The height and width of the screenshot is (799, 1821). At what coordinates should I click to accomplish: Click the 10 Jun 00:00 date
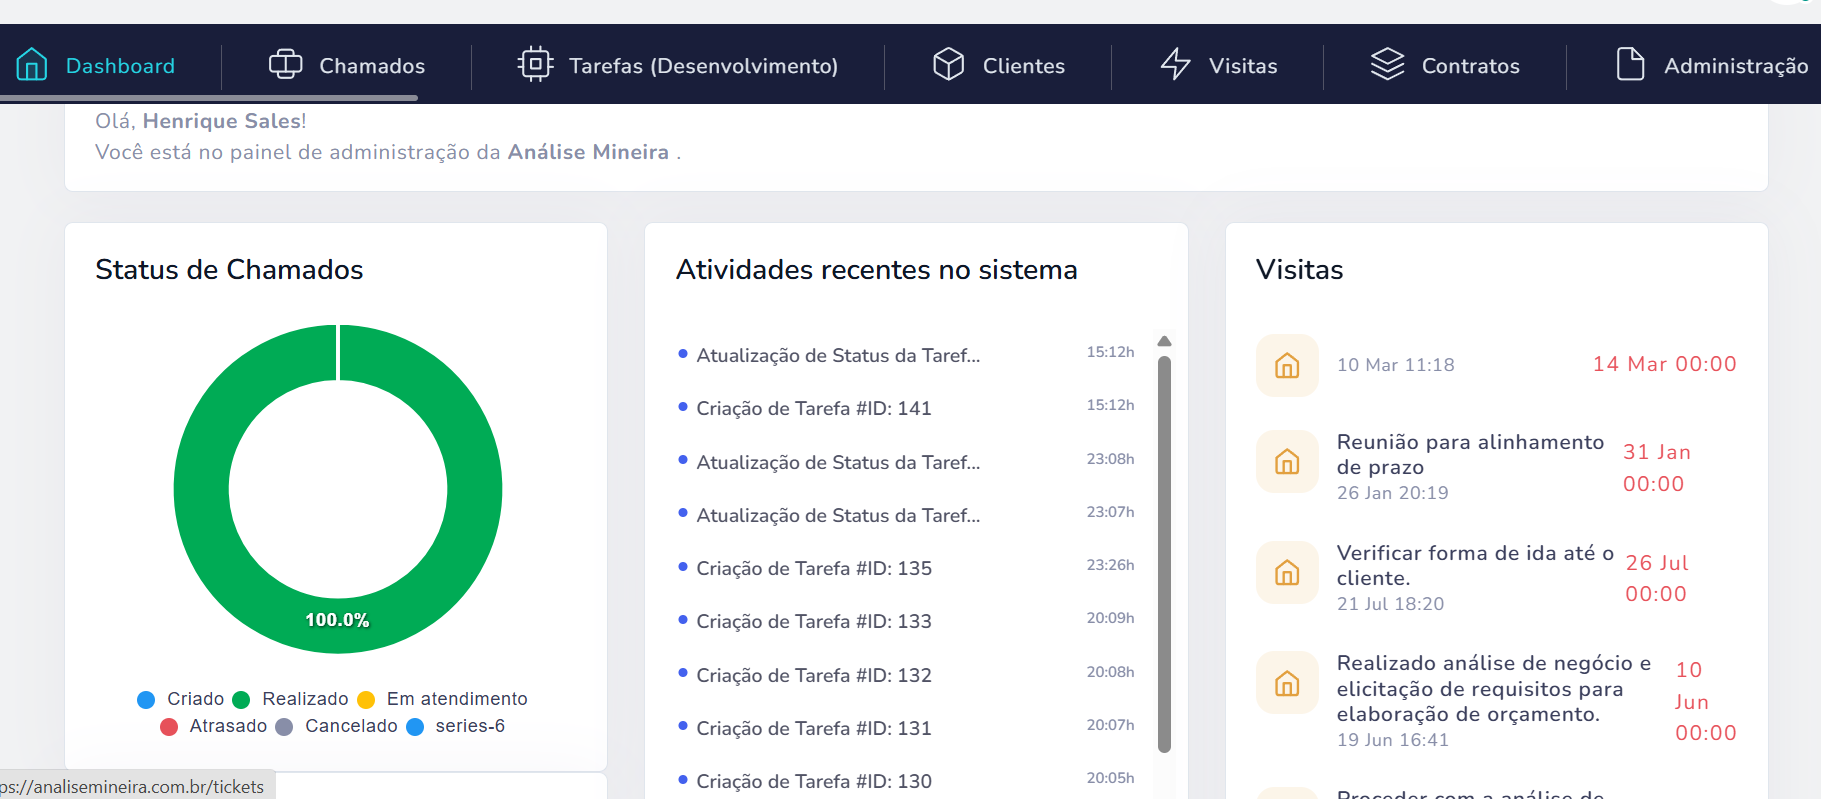pyautogui.click(x=1706, y=701)
